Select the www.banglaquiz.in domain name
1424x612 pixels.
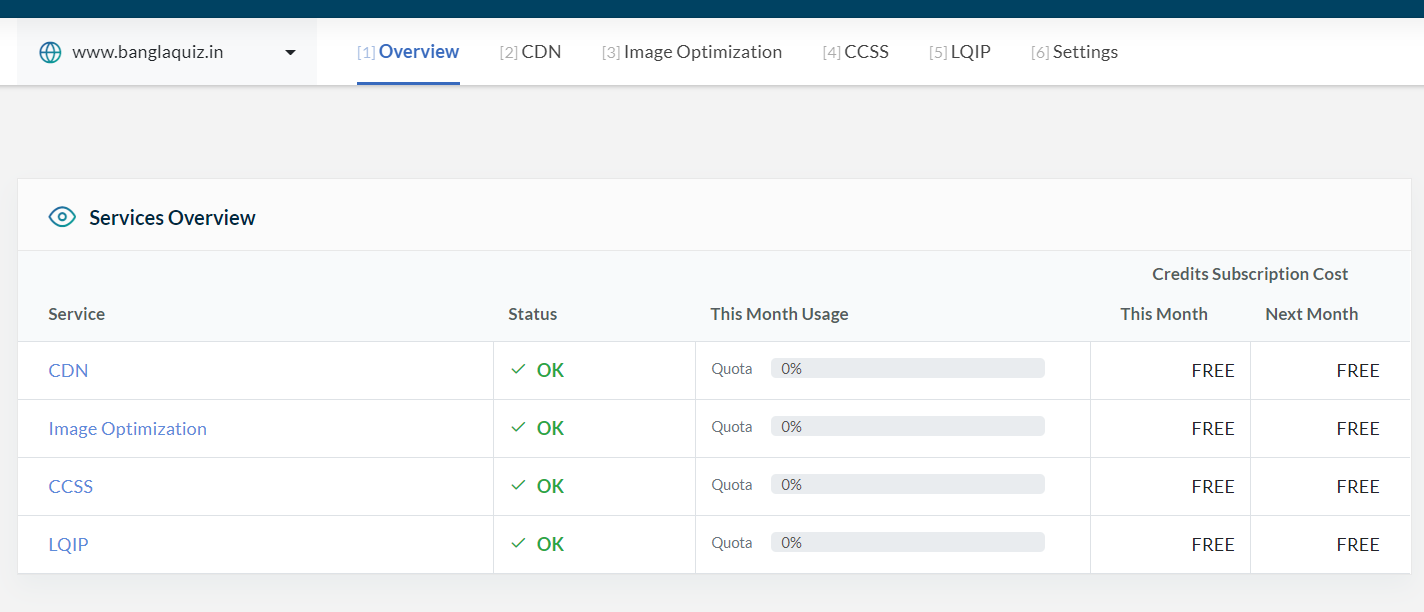[147, 52]
